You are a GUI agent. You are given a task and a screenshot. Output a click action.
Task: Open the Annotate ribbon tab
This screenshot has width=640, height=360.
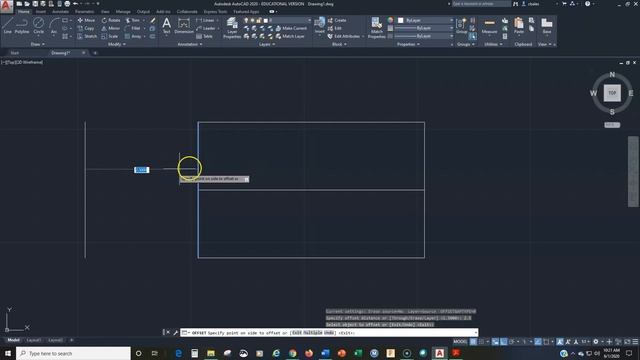coord(60,12)
